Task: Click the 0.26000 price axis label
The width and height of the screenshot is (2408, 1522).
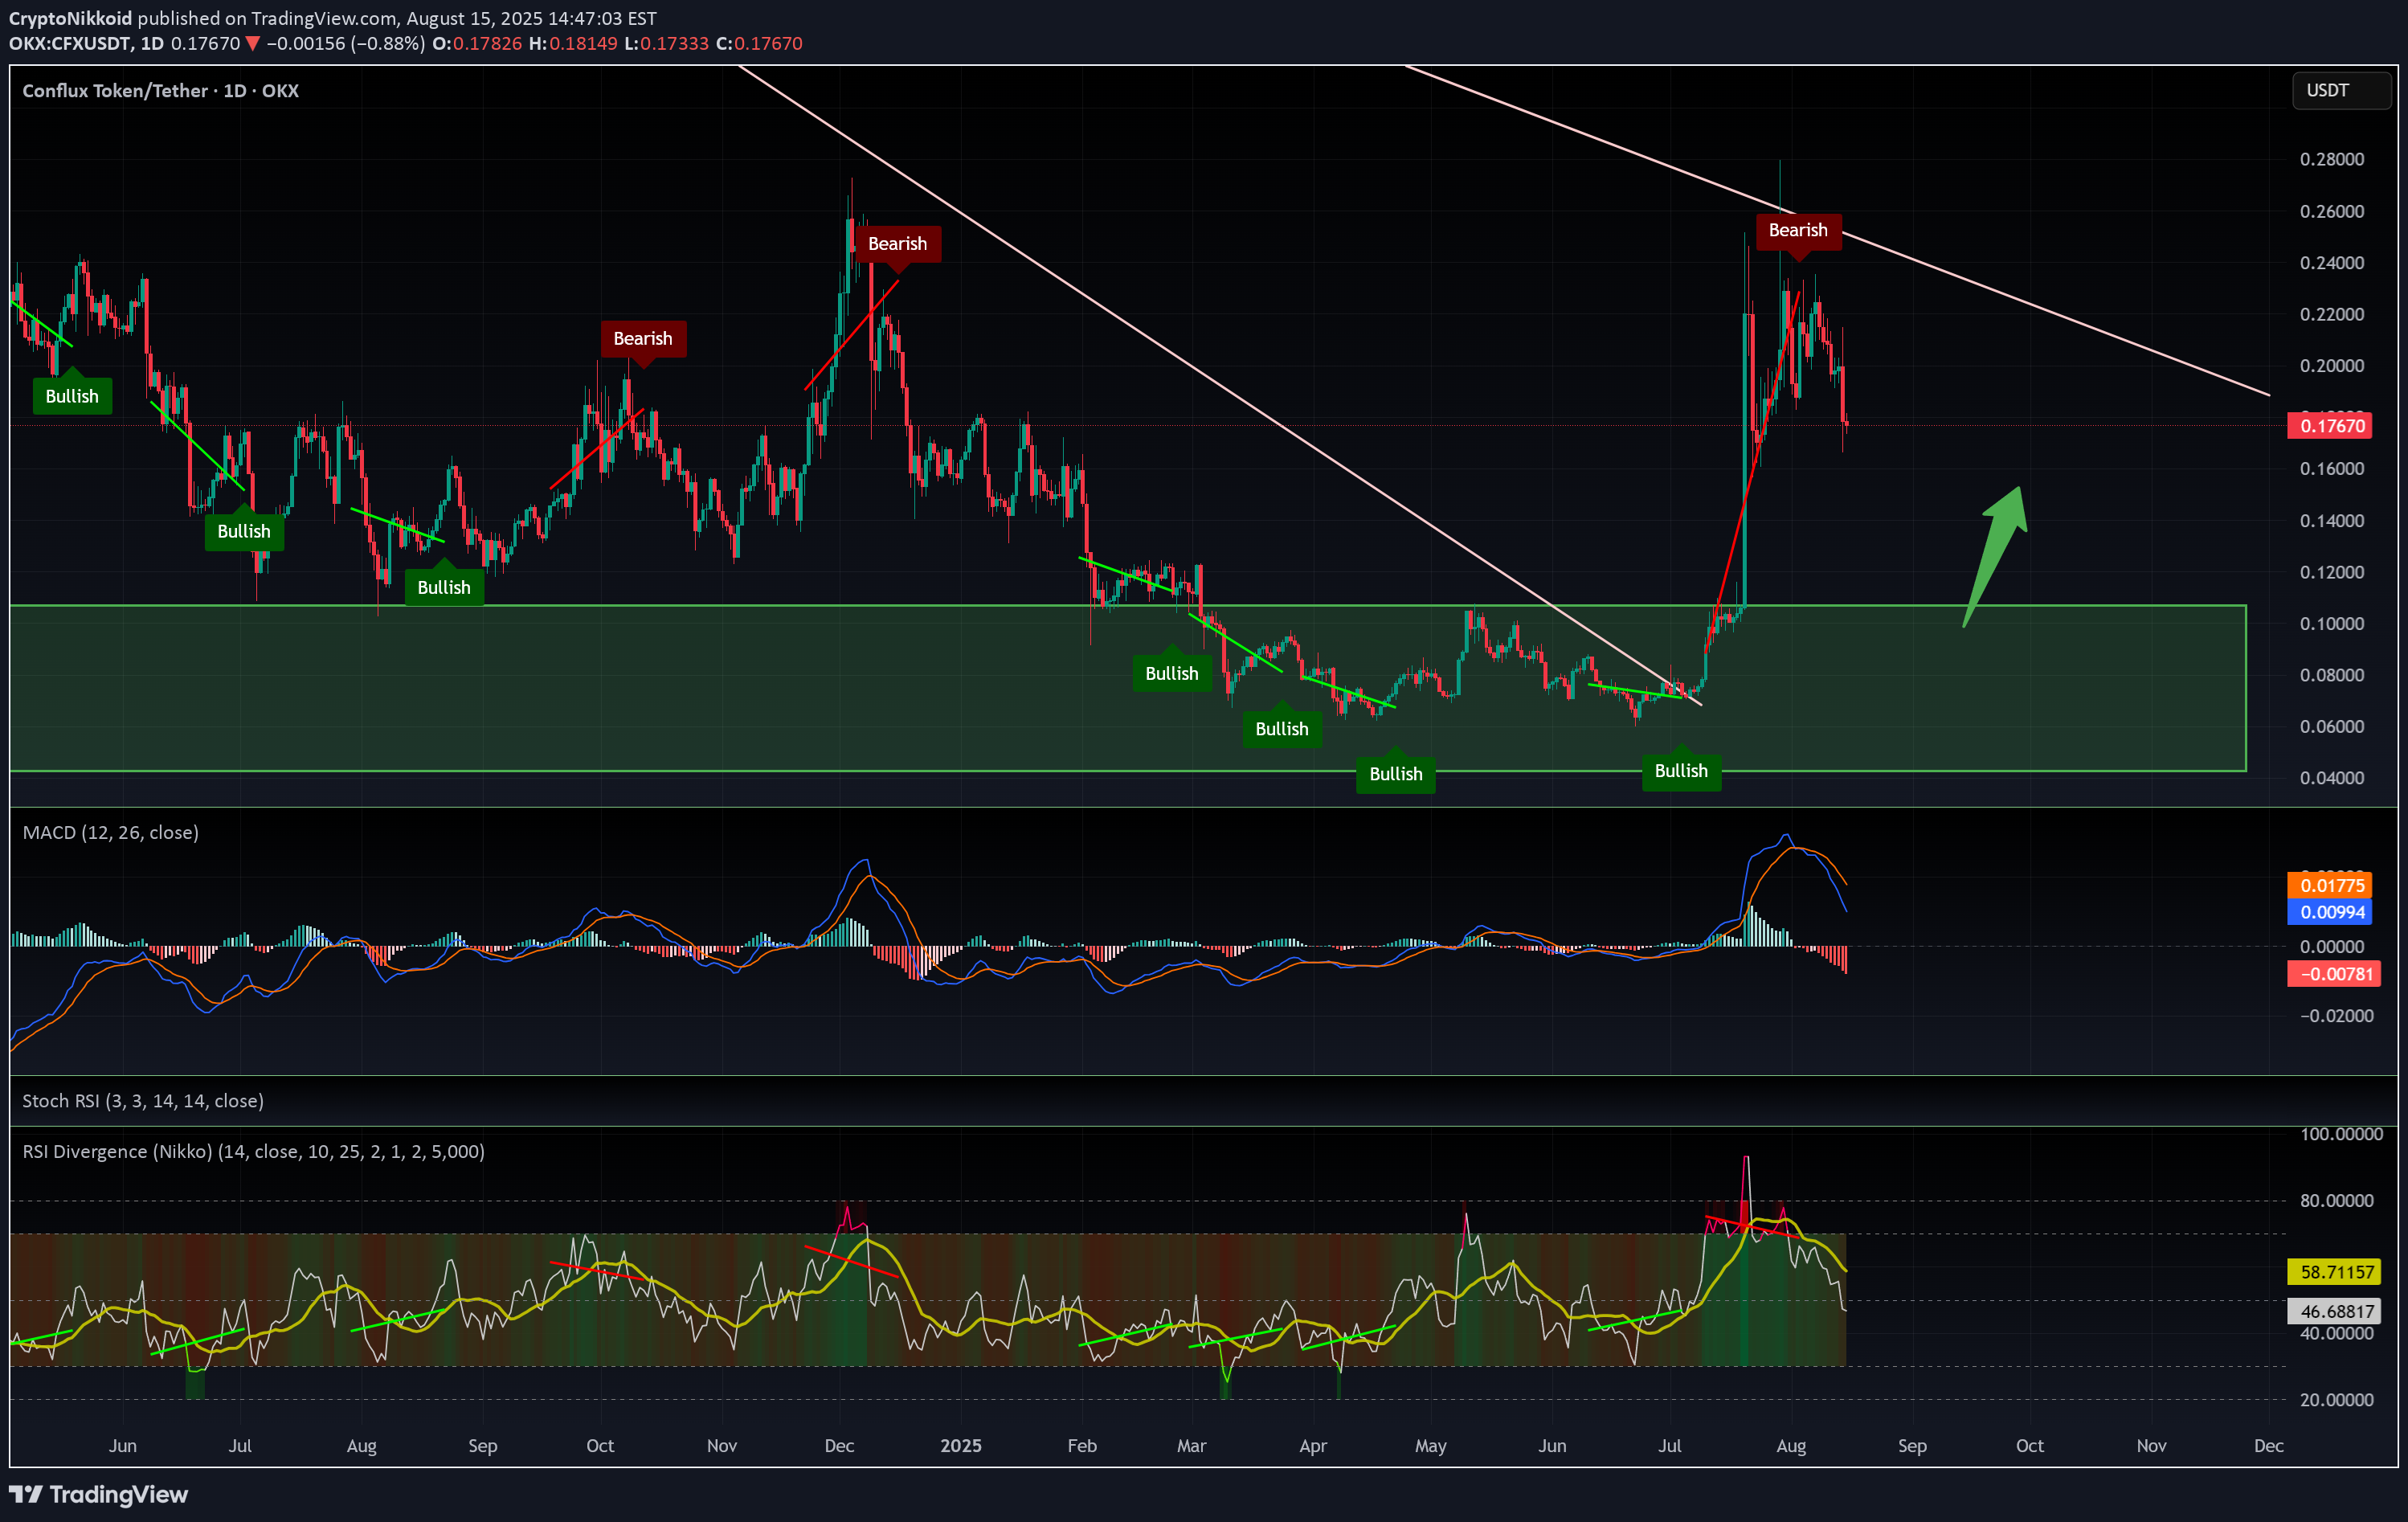Action: [x=2332, y=211]
